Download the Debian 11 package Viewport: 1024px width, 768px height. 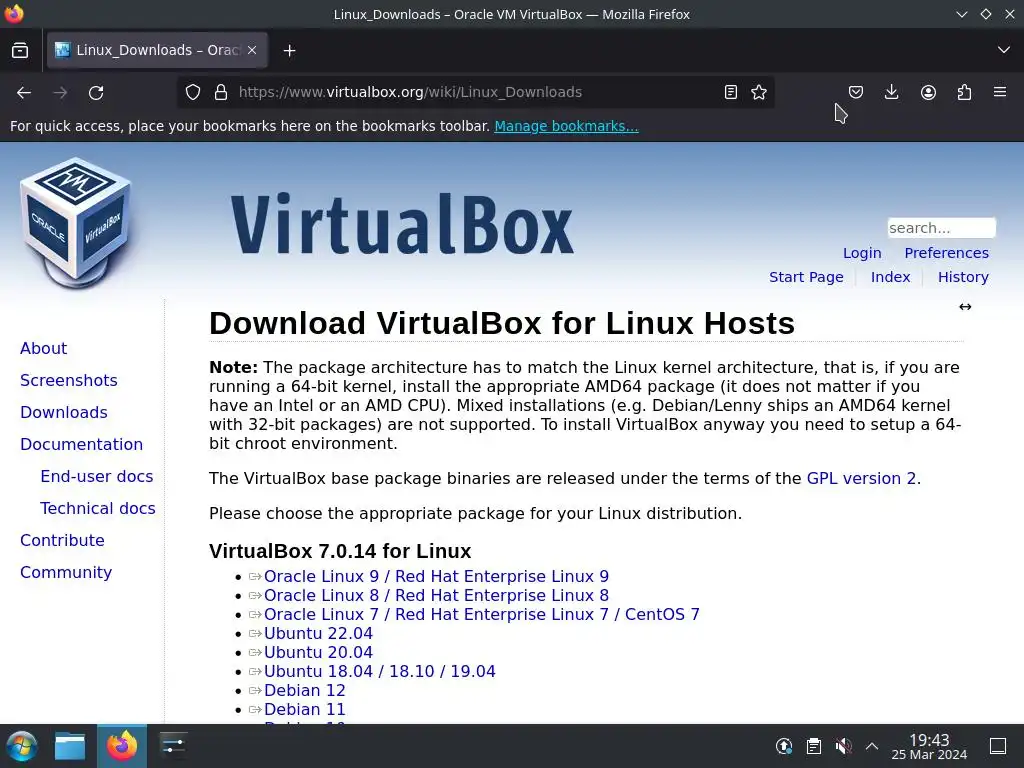304,709
